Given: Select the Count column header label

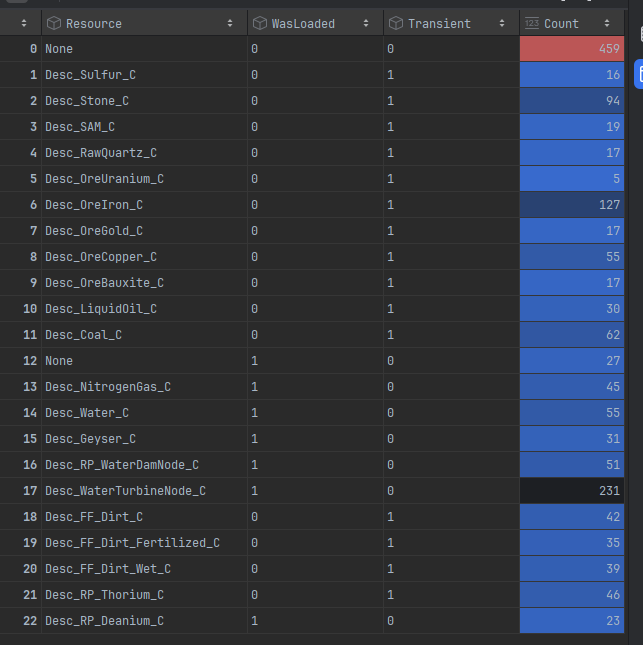Looking at the screenshot, I should click(561, 24).
